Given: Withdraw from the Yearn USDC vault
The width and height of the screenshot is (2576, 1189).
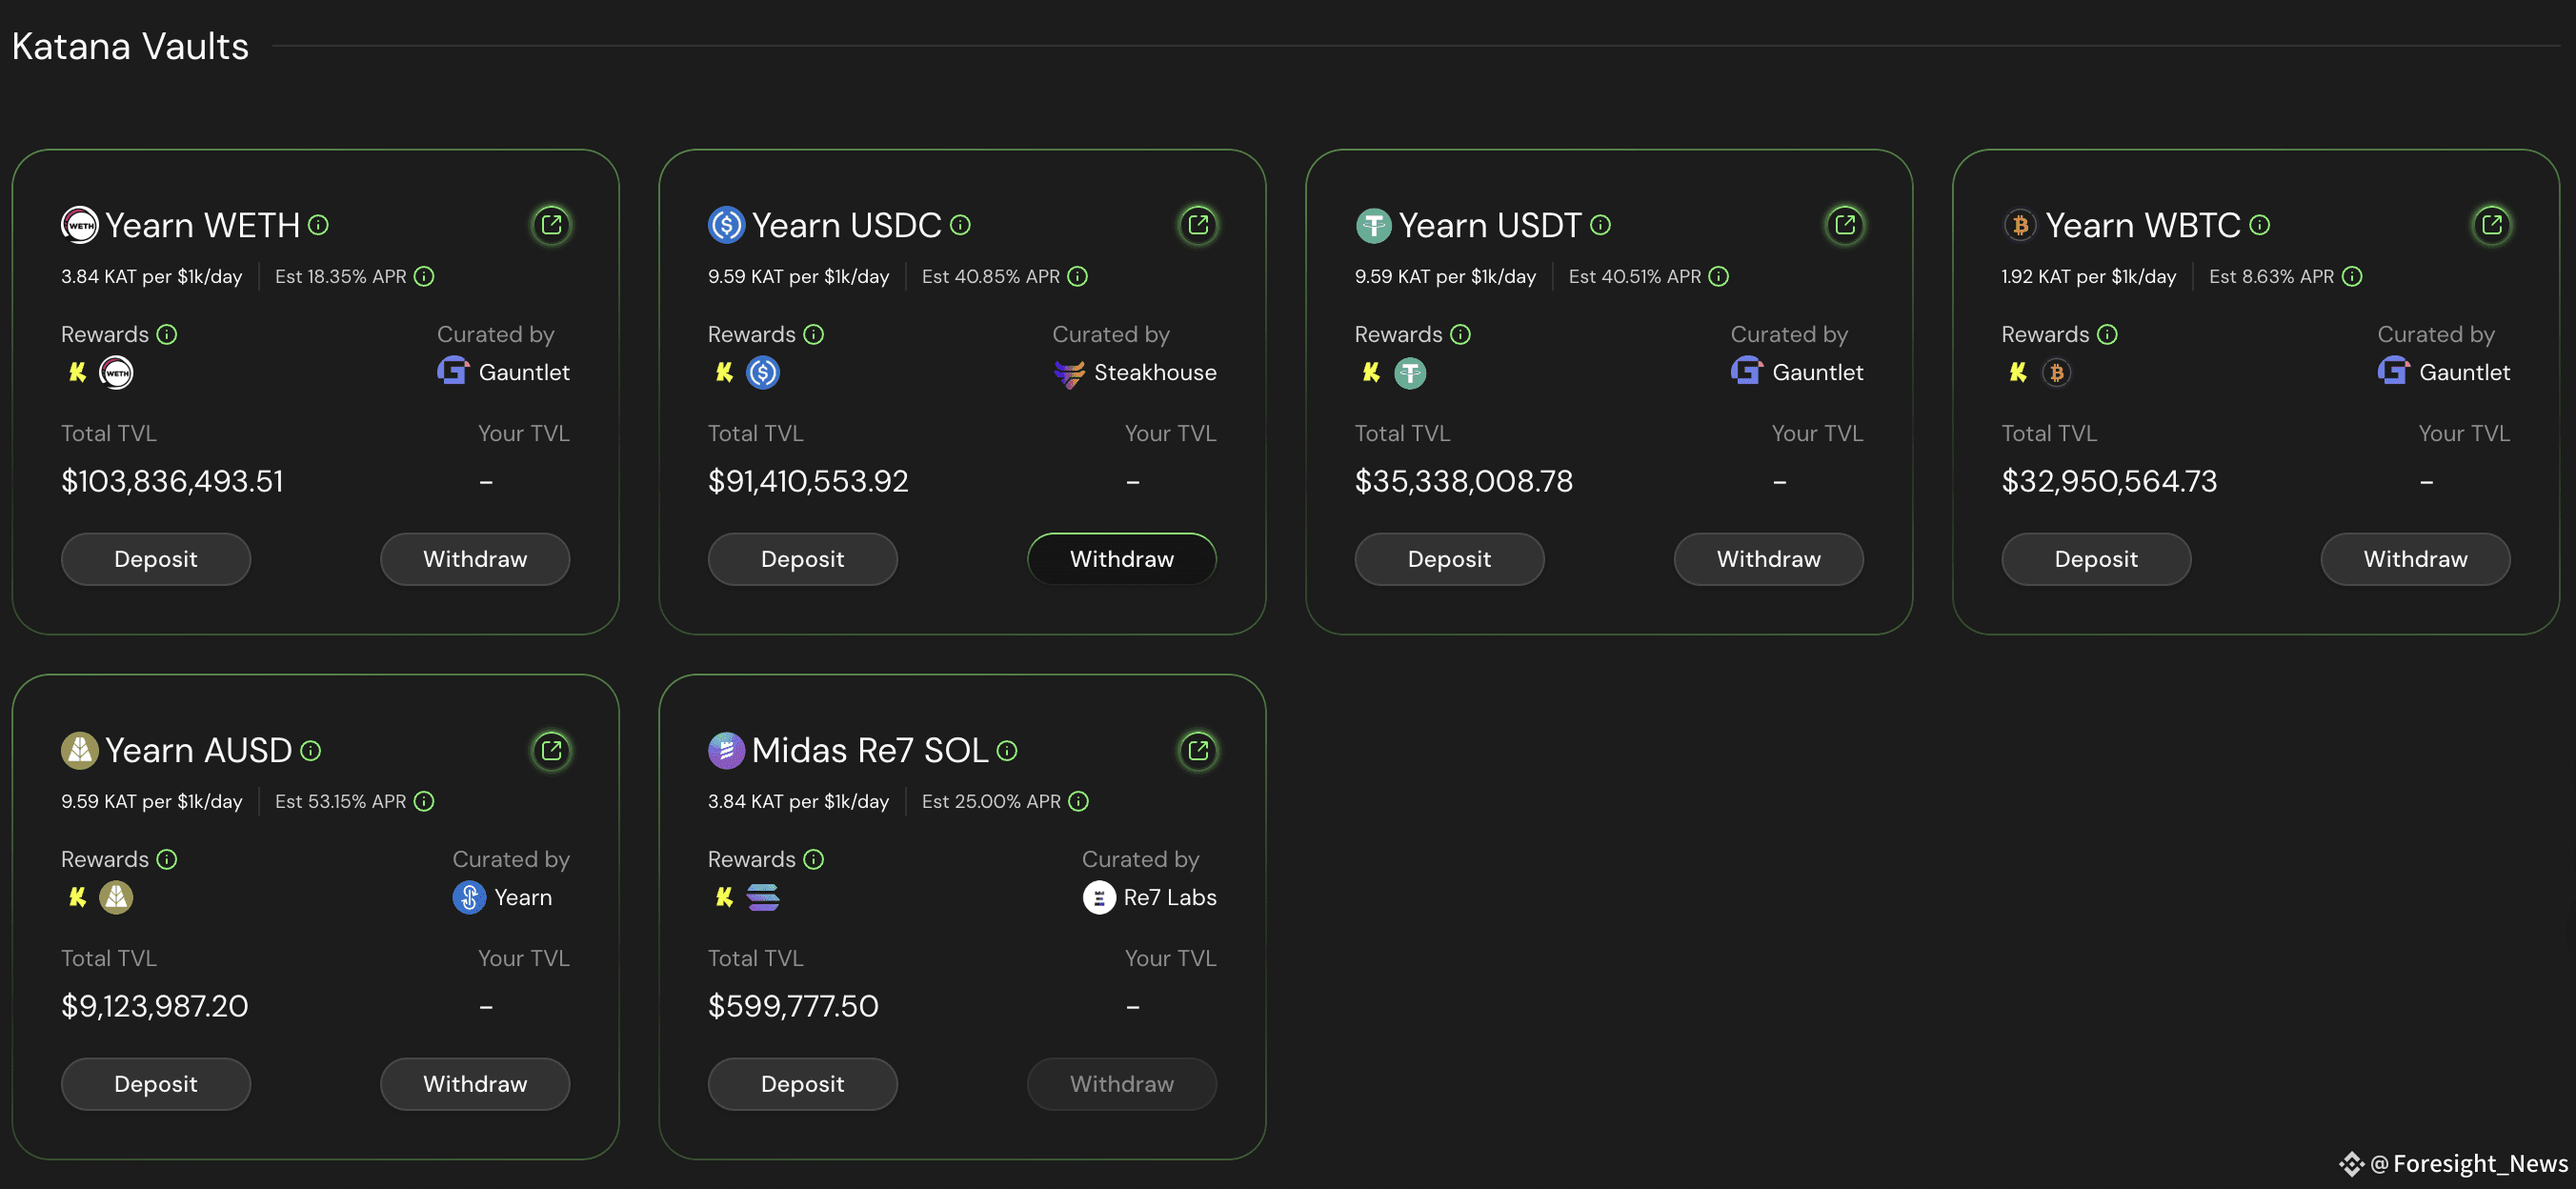Looking at the screenshot, I should (x=1122, y=559).
